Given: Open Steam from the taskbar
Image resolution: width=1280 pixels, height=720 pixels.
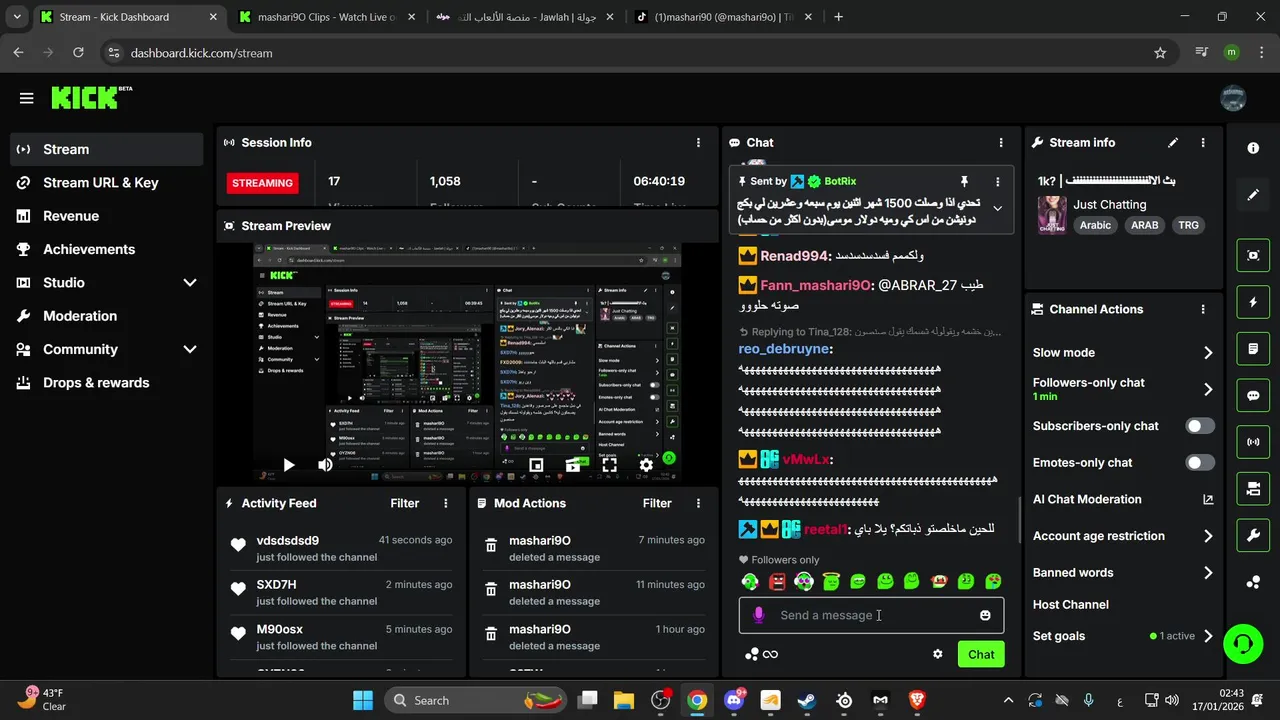Looking at the screenshot, I should pyautogui.click(x=807, y=700).
